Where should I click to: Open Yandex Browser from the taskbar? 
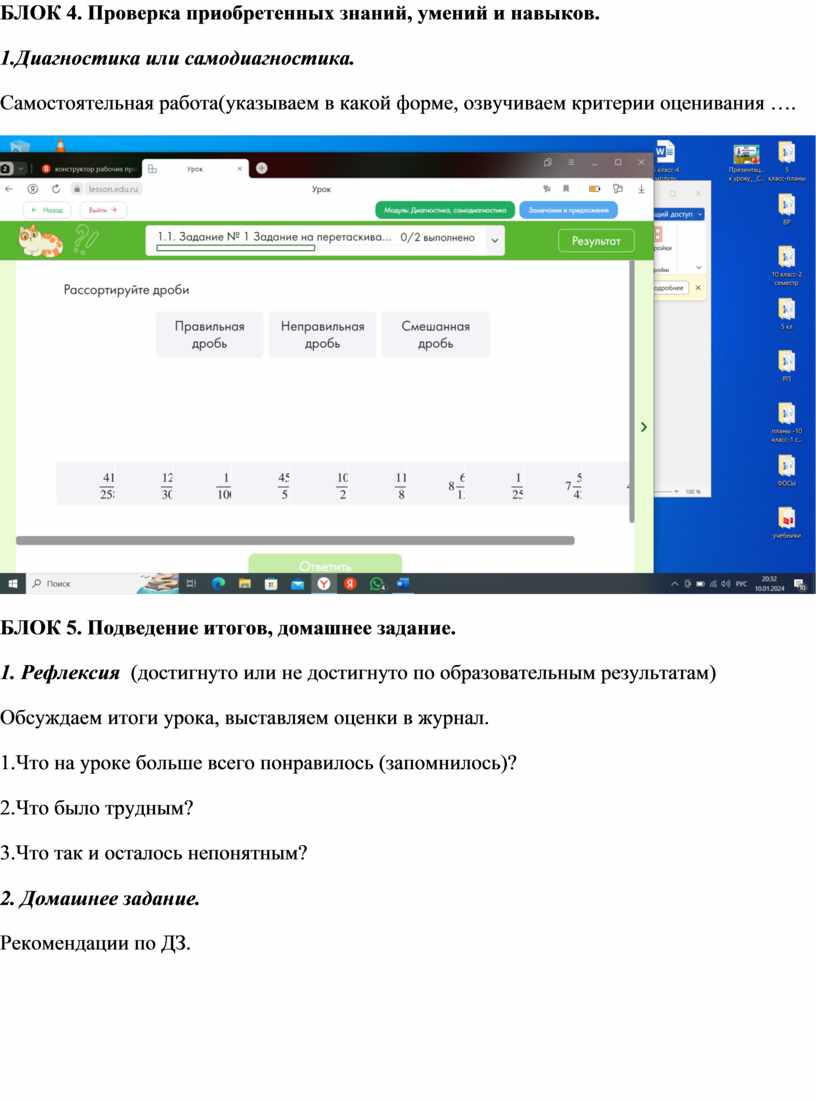tap(324, 583)
